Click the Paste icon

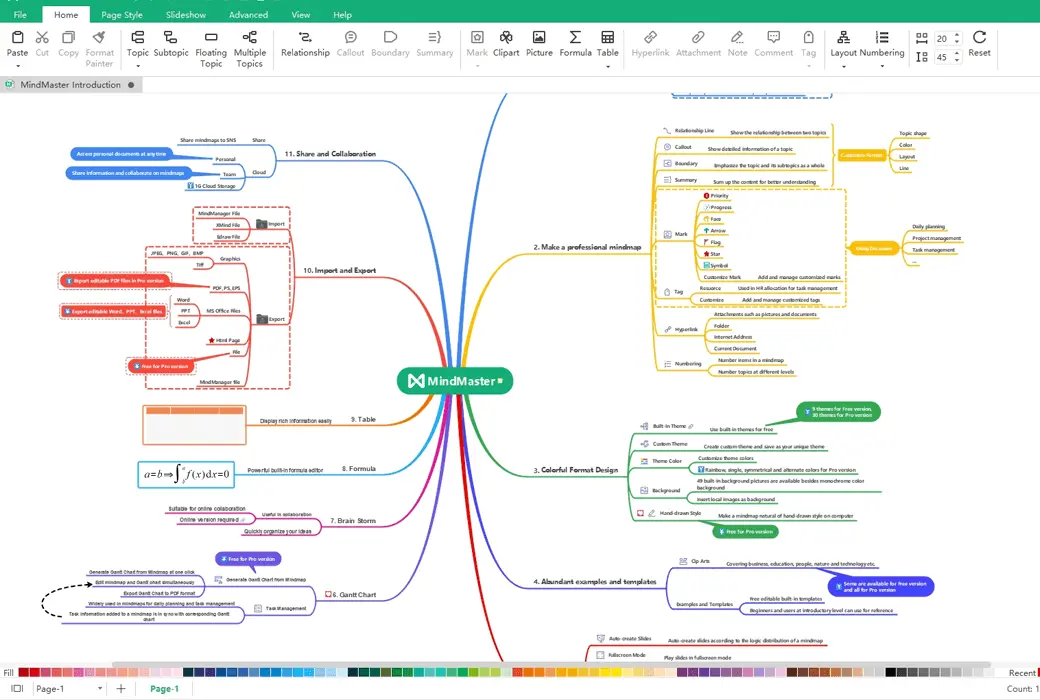click(x=17, y=38)
